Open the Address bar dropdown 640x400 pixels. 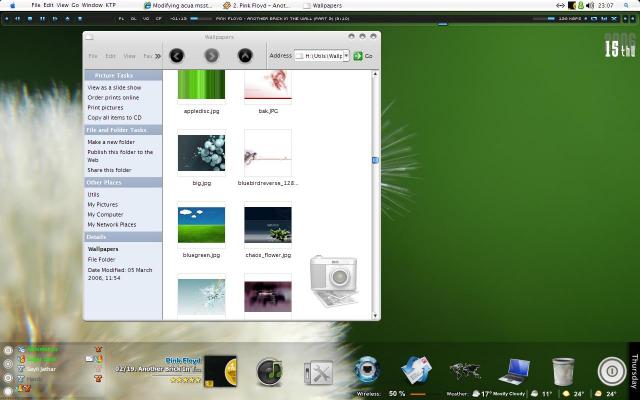point(346,56)
